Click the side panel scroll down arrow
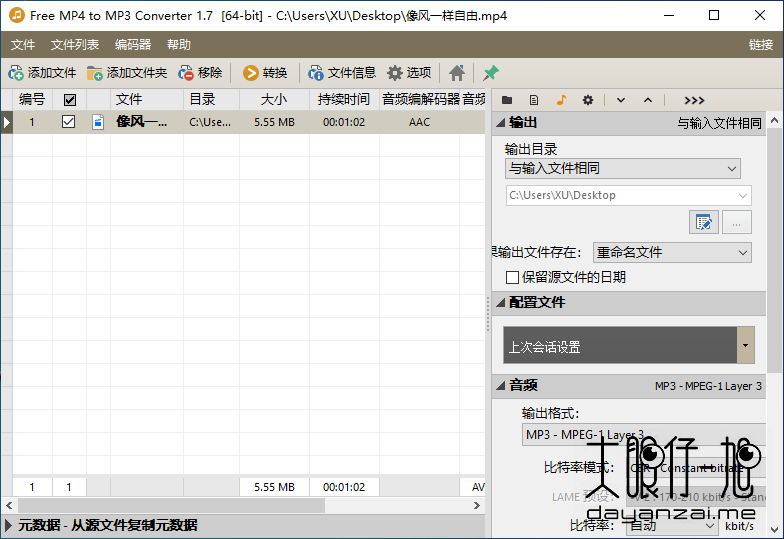 coord(774,529)
